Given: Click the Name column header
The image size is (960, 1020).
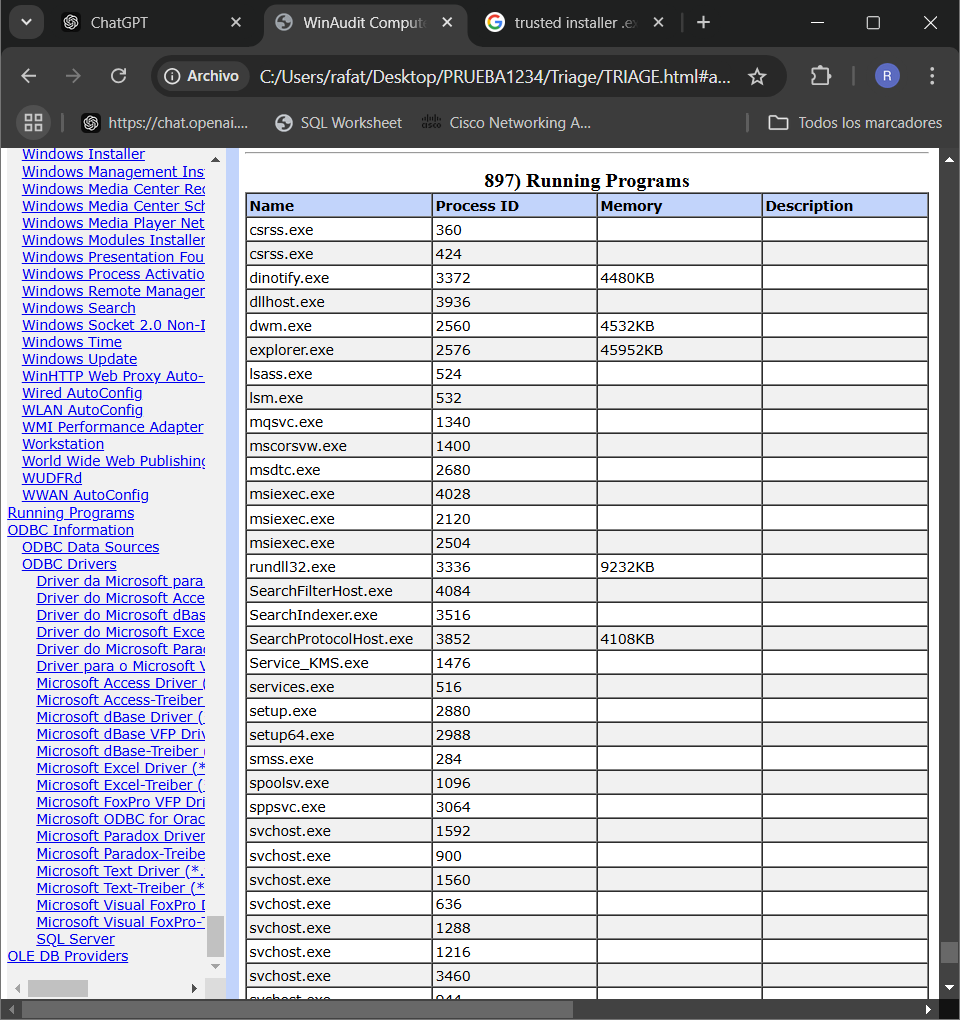Looking at the screenshot, I should 339,206.
